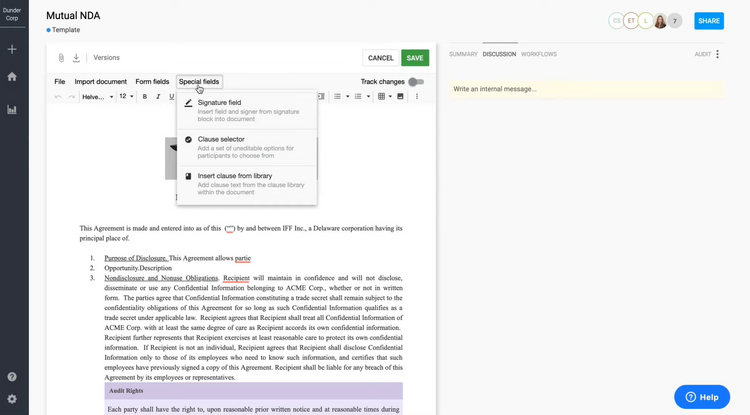
Task: Click the Clause selector round icon
Action: click(188, 140)
